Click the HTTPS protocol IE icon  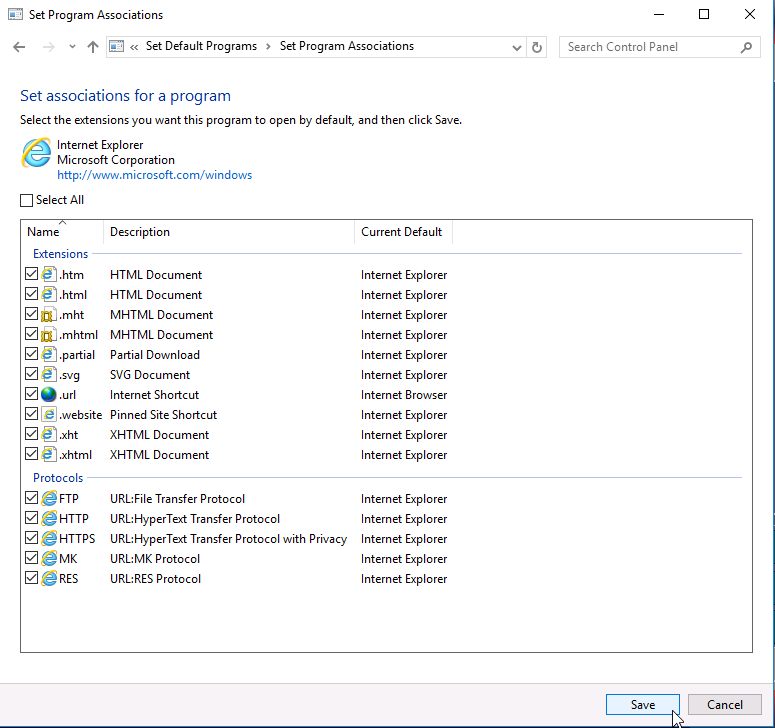49,539
